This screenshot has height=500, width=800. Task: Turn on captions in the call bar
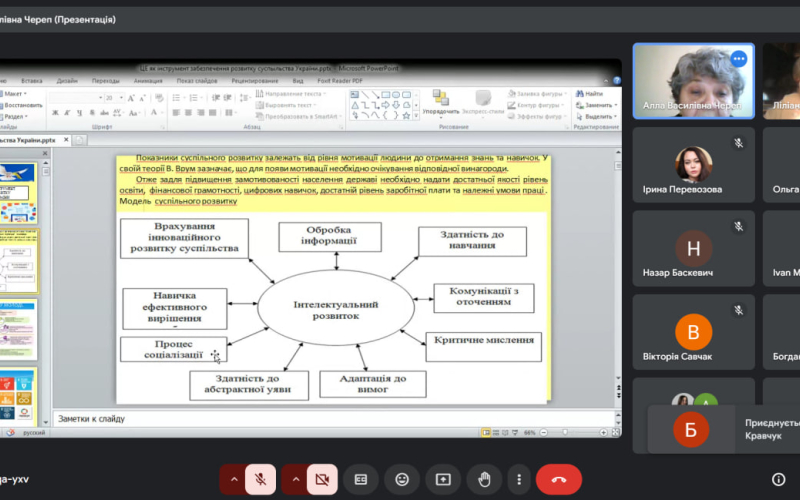point(361,479)
